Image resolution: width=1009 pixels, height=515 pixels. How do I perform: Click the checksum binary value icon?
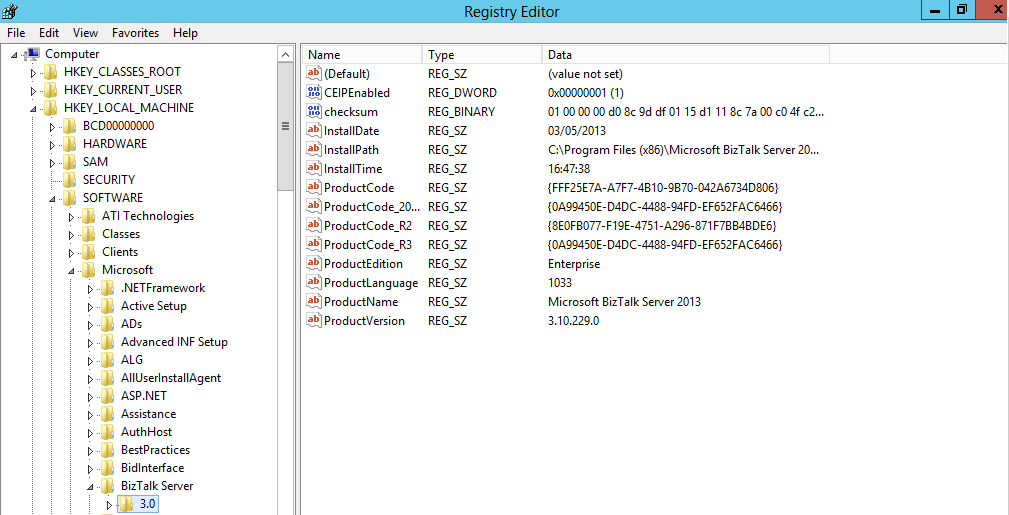pyautogui.click(x=314, y=112)
